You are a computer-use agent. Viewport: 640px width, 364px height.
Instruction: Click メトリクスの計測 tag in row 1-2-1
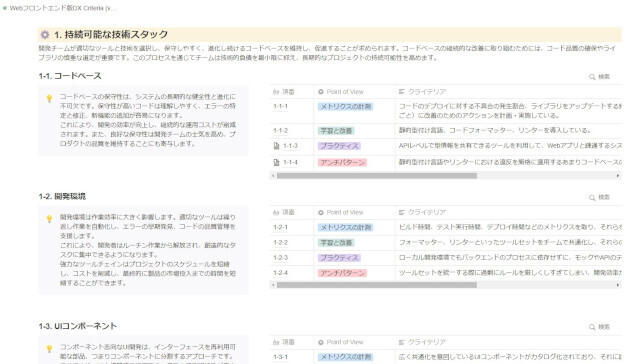345,228
